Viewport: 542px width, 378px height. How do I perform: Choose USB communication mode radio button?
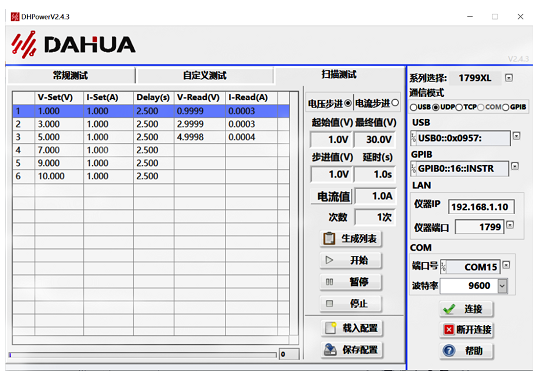point(413,107)
